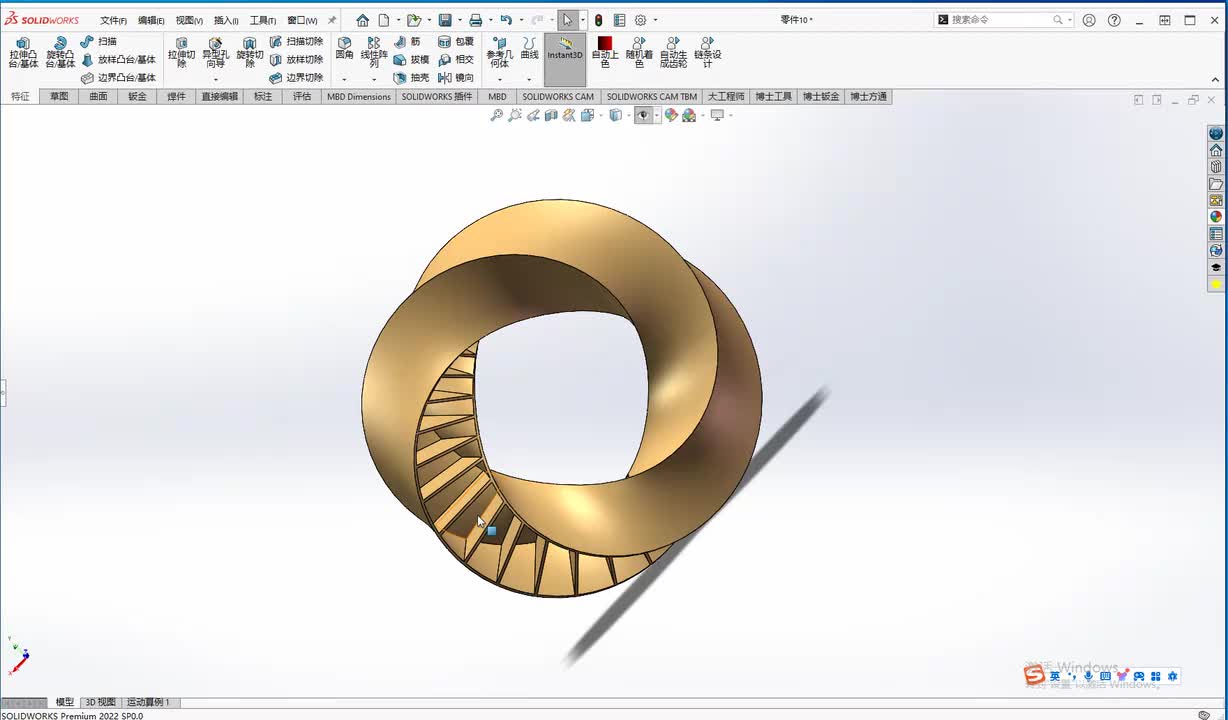Expand Curves dropdown arrow
This screenshot has height=720, width=1228.
click(529, 80)
